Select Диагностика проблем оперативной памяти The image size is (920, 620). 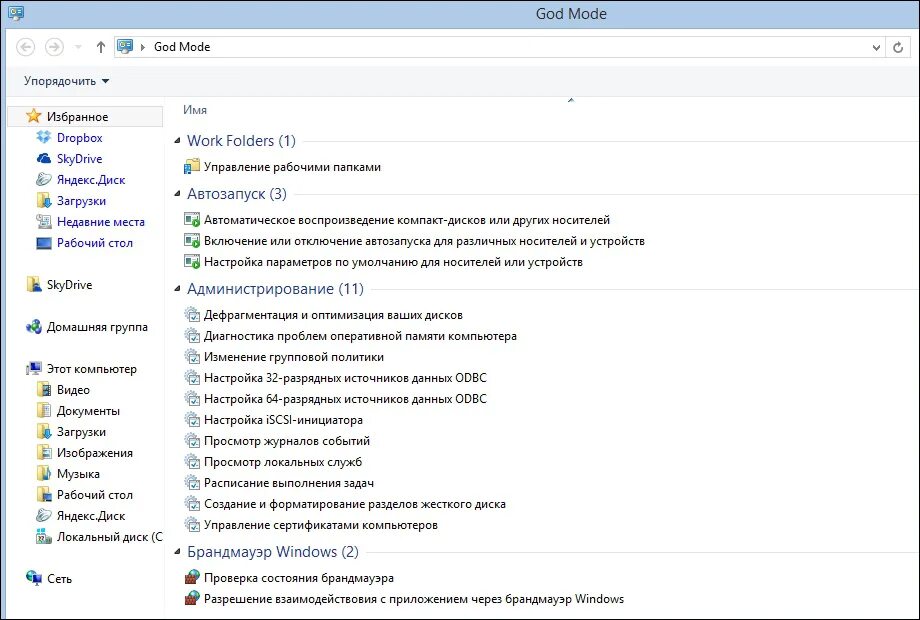[360, 336]
